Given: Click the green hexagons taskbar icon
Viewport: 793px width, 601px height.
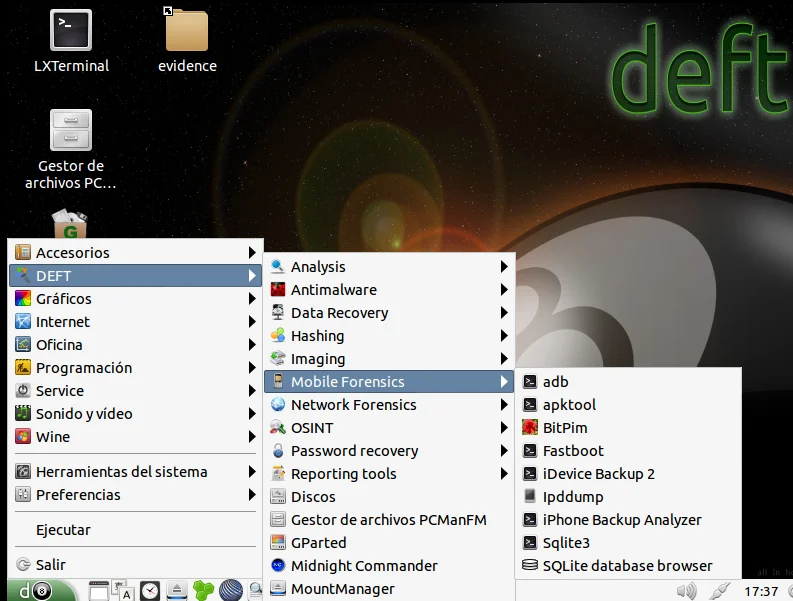Looking at the screenshot, I should click(203, 590).
